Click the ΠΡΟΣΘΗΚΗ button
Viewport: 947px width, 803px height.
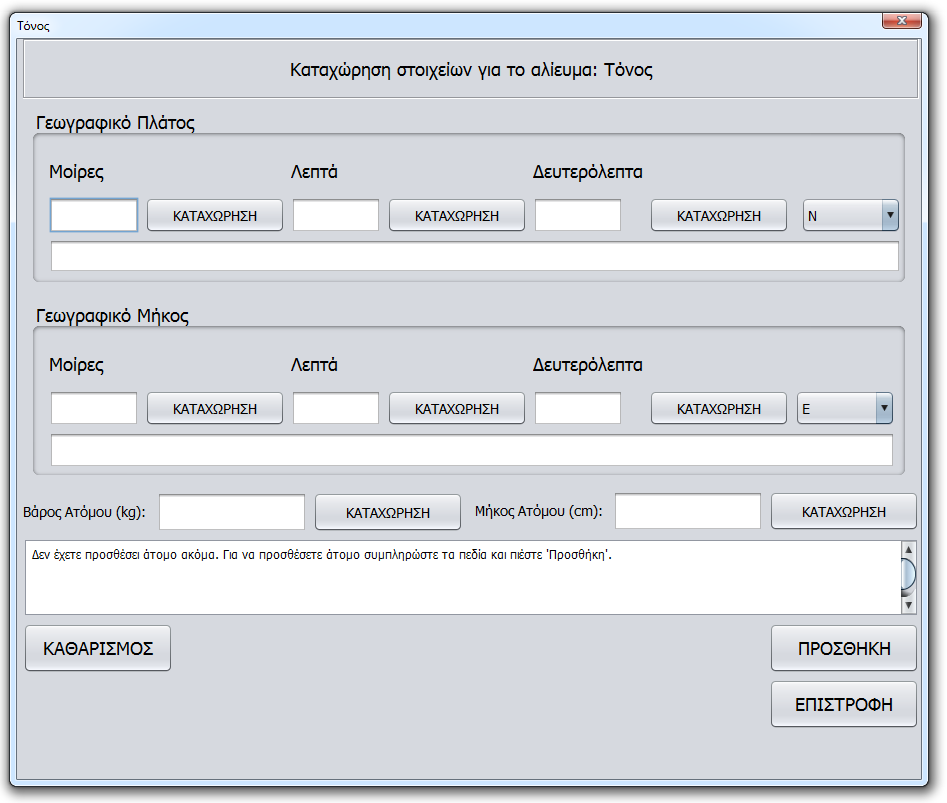(x=844, y=648)
